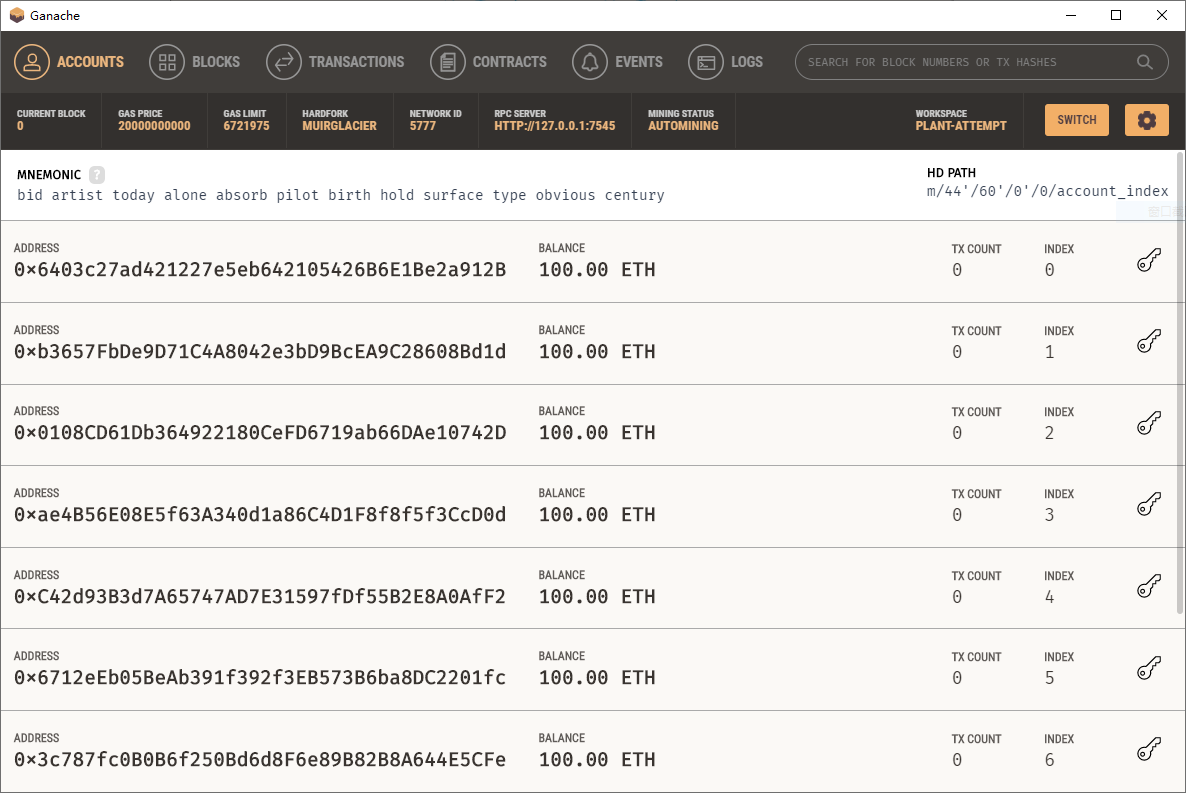Open settings gear button
Image resolution: width=1186 pixels, height=793 pixels.
coord(1147,120)
